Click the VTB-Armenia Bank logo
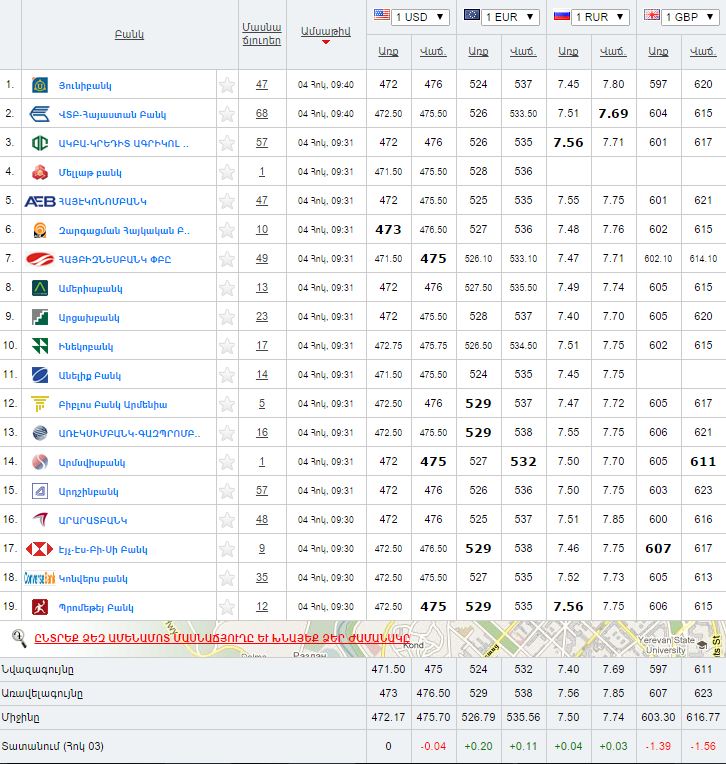The image size is (726, 764). (x=41, y=114)
